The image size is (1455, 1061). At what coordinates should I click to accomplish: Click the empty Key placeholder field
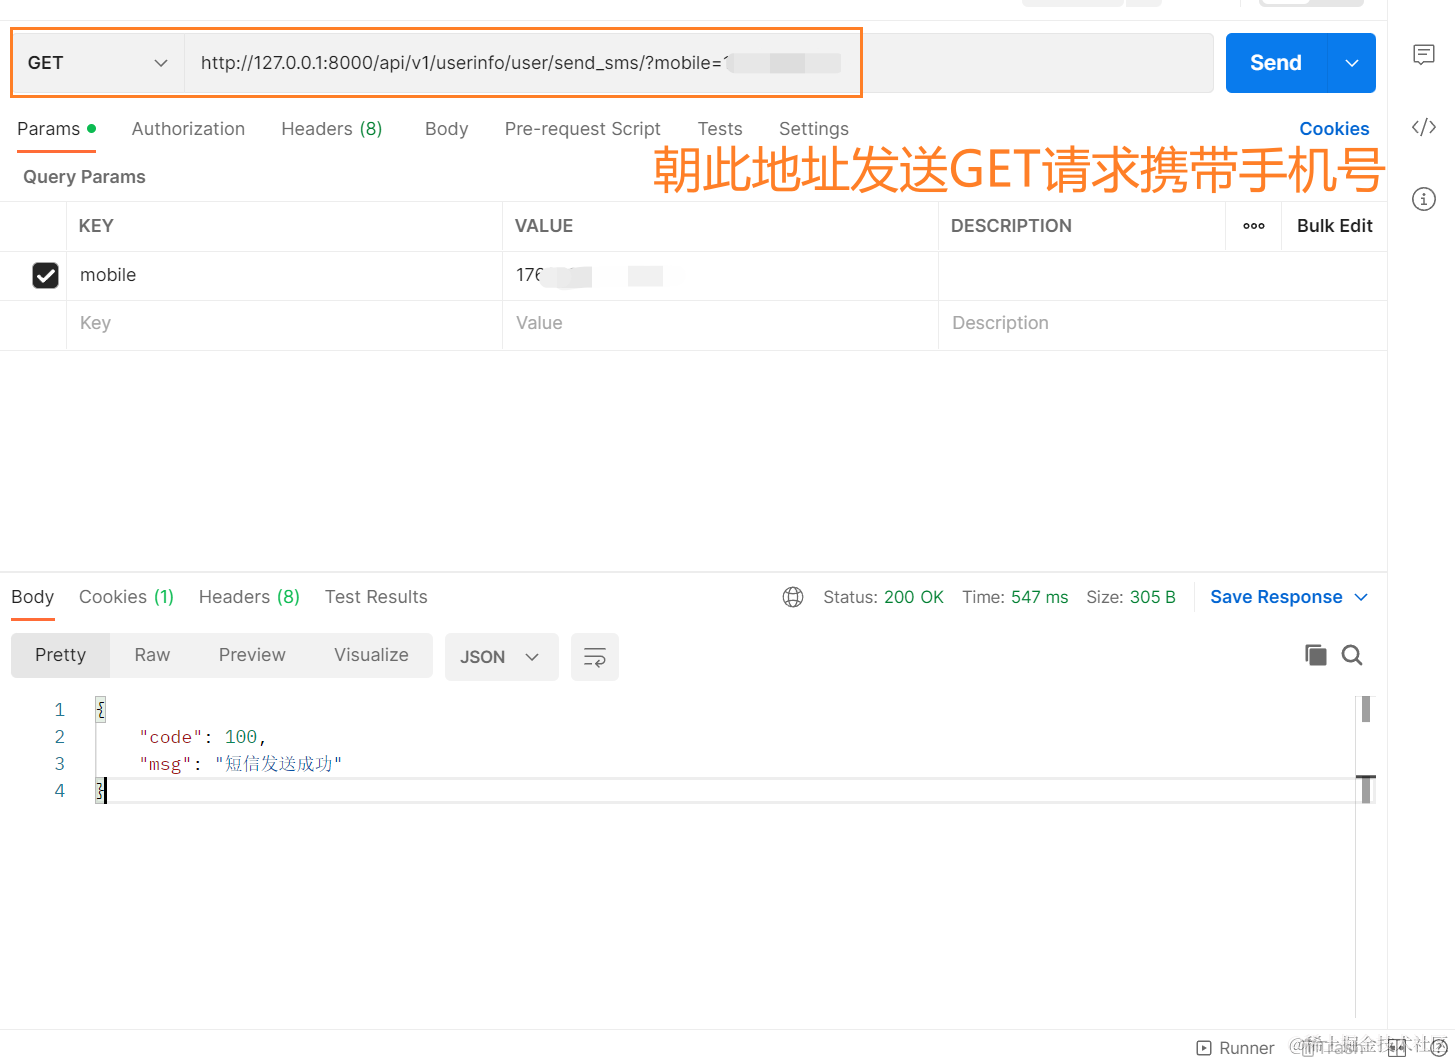click(x=284, y=323)
